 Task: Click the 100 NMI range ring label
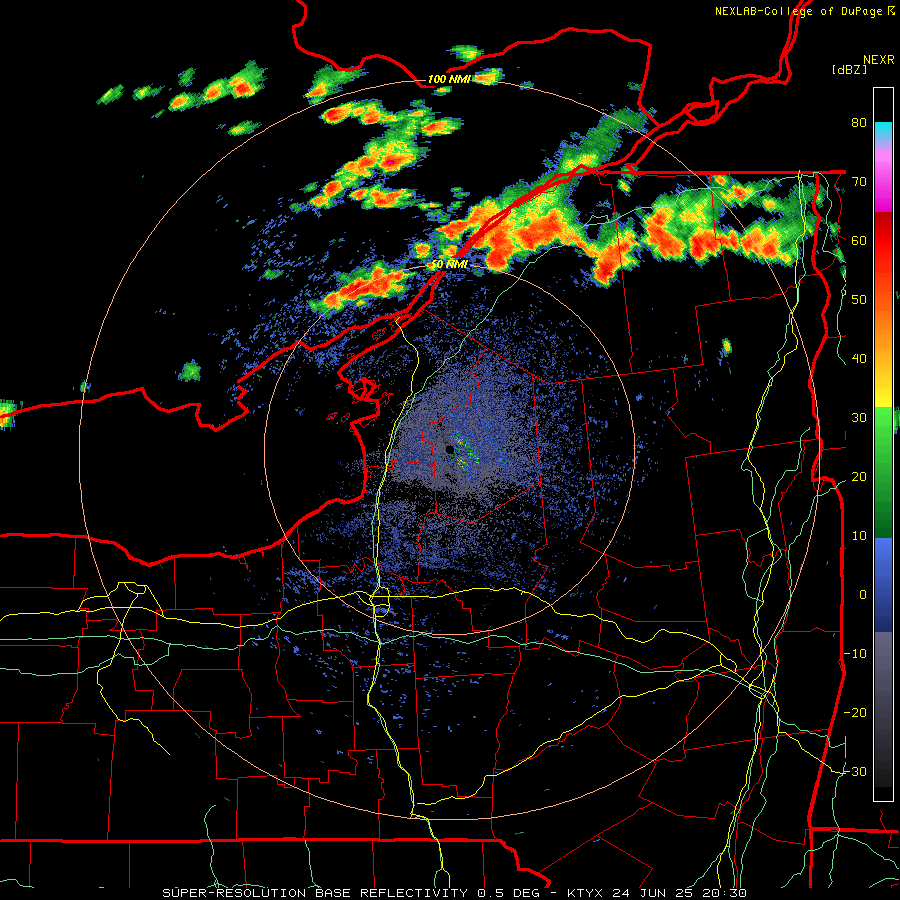pos(448,79)
